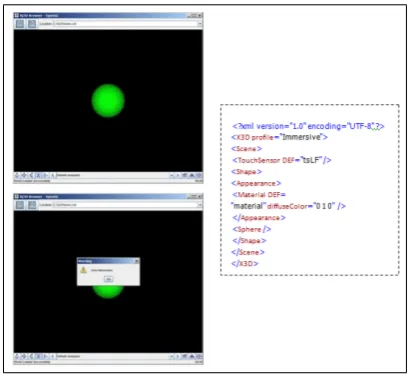Click the closing '</Appearance>' code line
The width and height of the screenshot is (409, 374).
click(259, 218)
